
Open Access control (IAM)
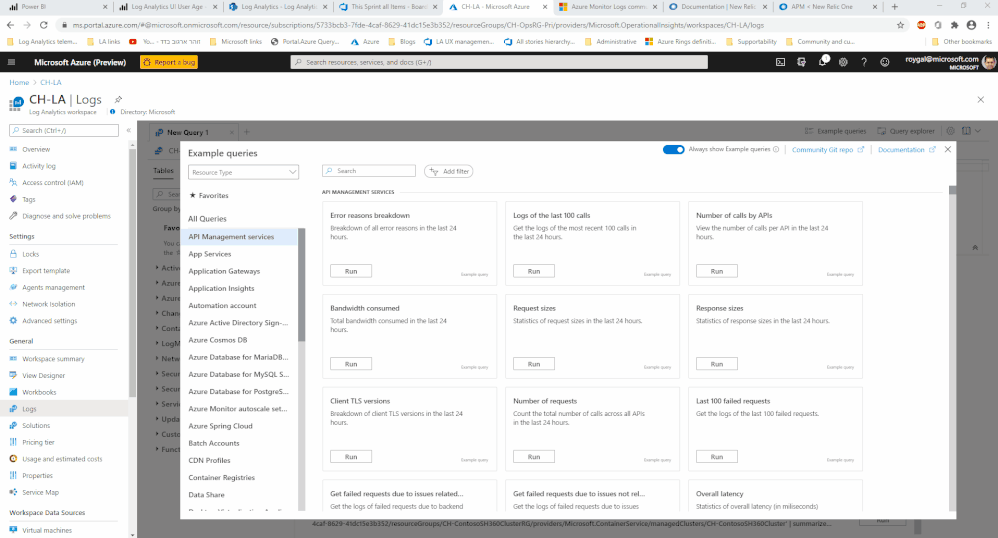pyautogui.click(x=53, y=182)
